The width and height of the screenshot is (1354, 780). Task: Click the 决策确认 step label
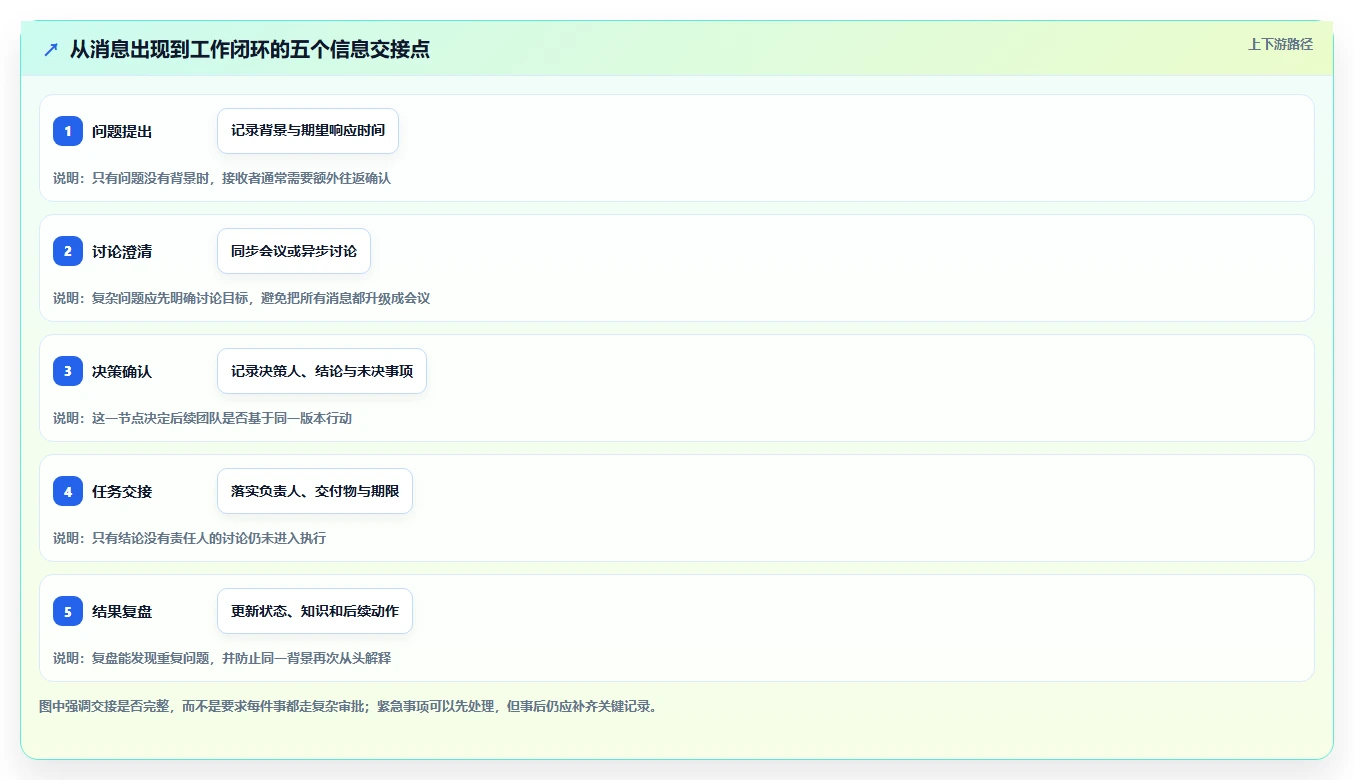coord(122,371)
